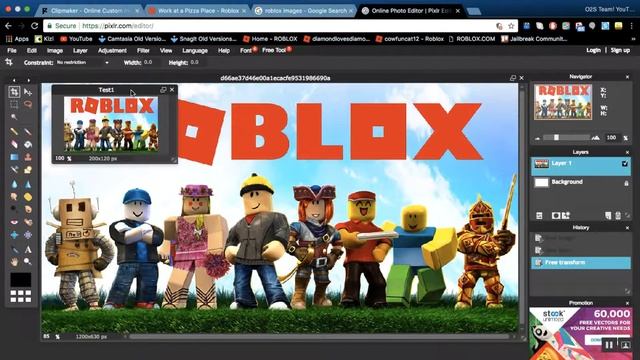Click the Navigator zoom slider handle
This screenshot has height=360, width=640.
click(556, 138)
